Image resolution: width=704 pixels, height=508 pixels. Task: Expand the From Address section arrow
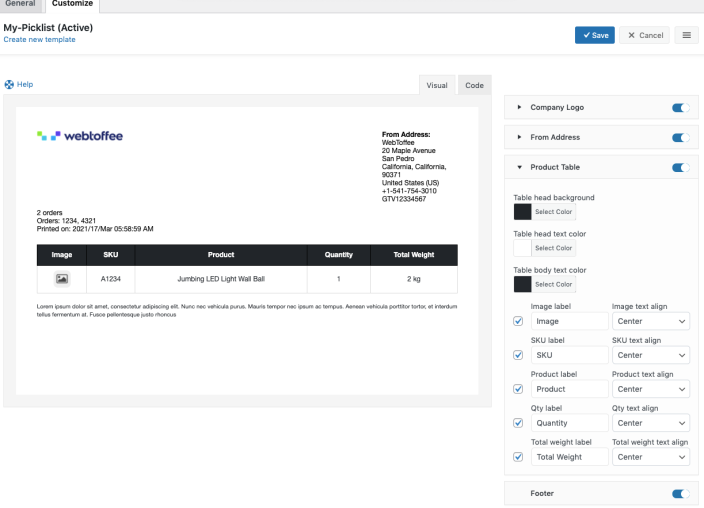(x=519, y=137)
